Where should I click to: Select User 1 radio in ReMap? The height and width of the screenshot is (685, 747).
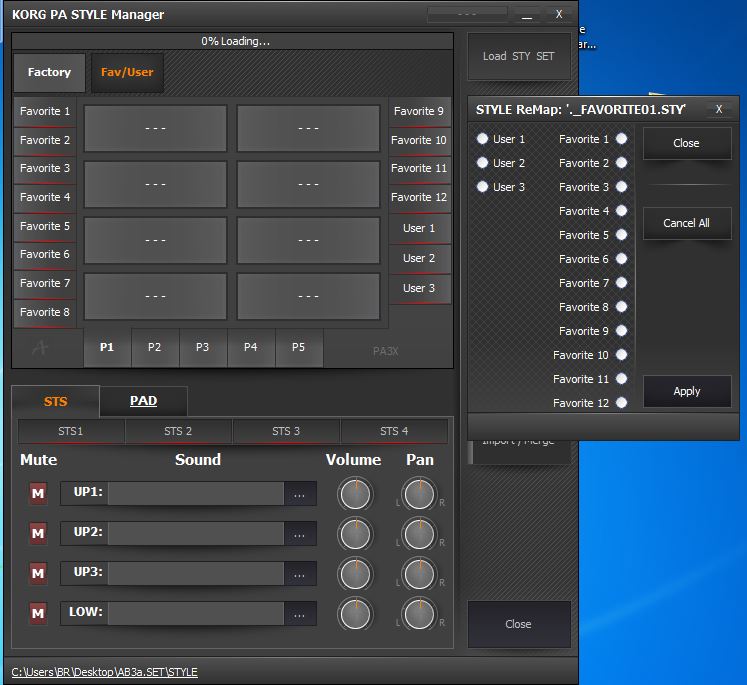click(483, 139)
